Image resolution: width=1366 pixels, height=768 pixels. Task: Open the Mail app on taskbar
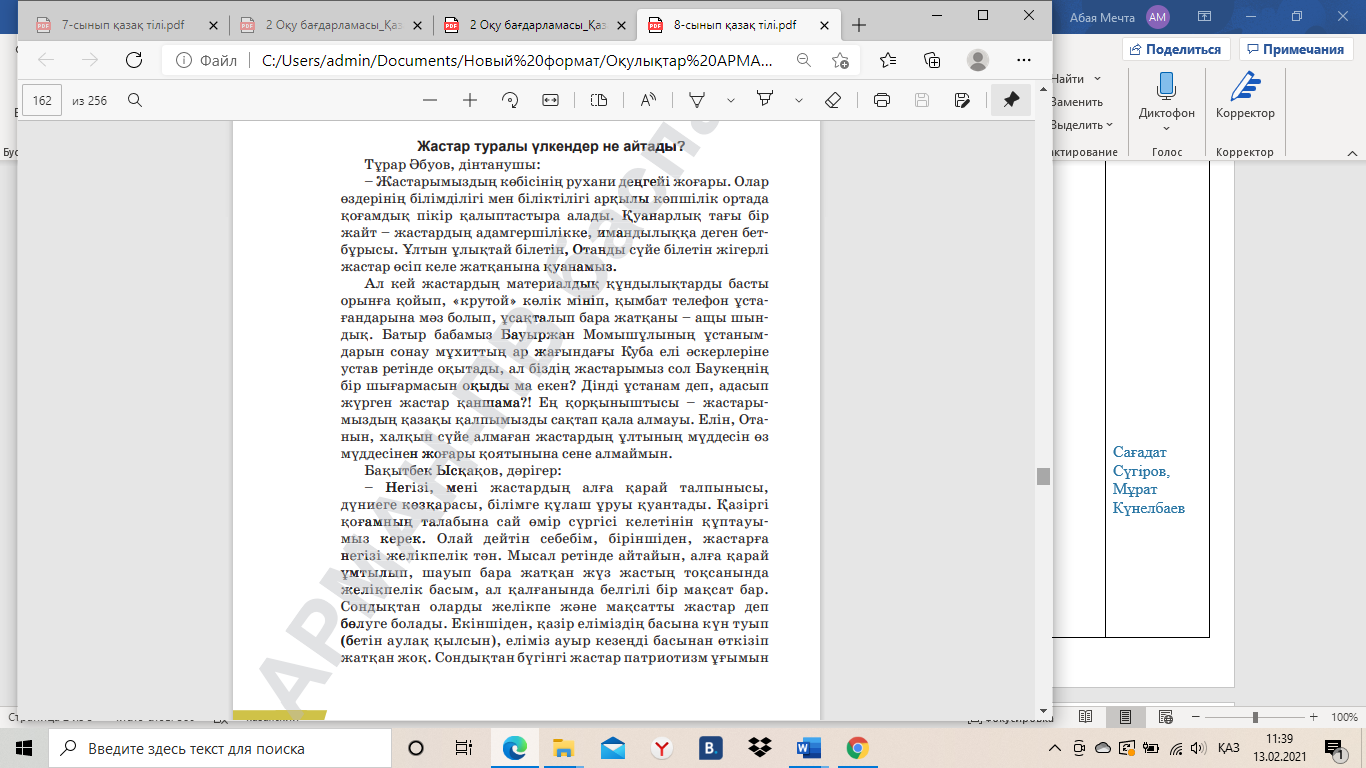[x=613, y=748]
